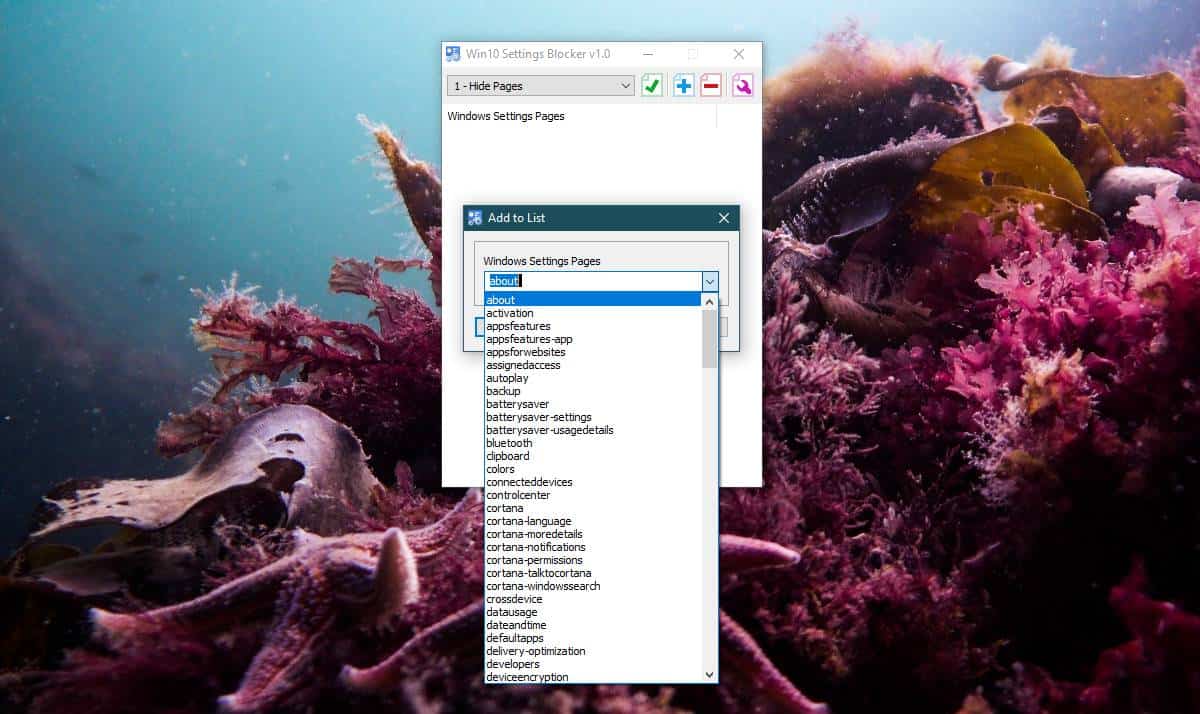1200x714 pixels.
Task: Select 'cortana-permissions' in the list
Action: coord(593,560)
